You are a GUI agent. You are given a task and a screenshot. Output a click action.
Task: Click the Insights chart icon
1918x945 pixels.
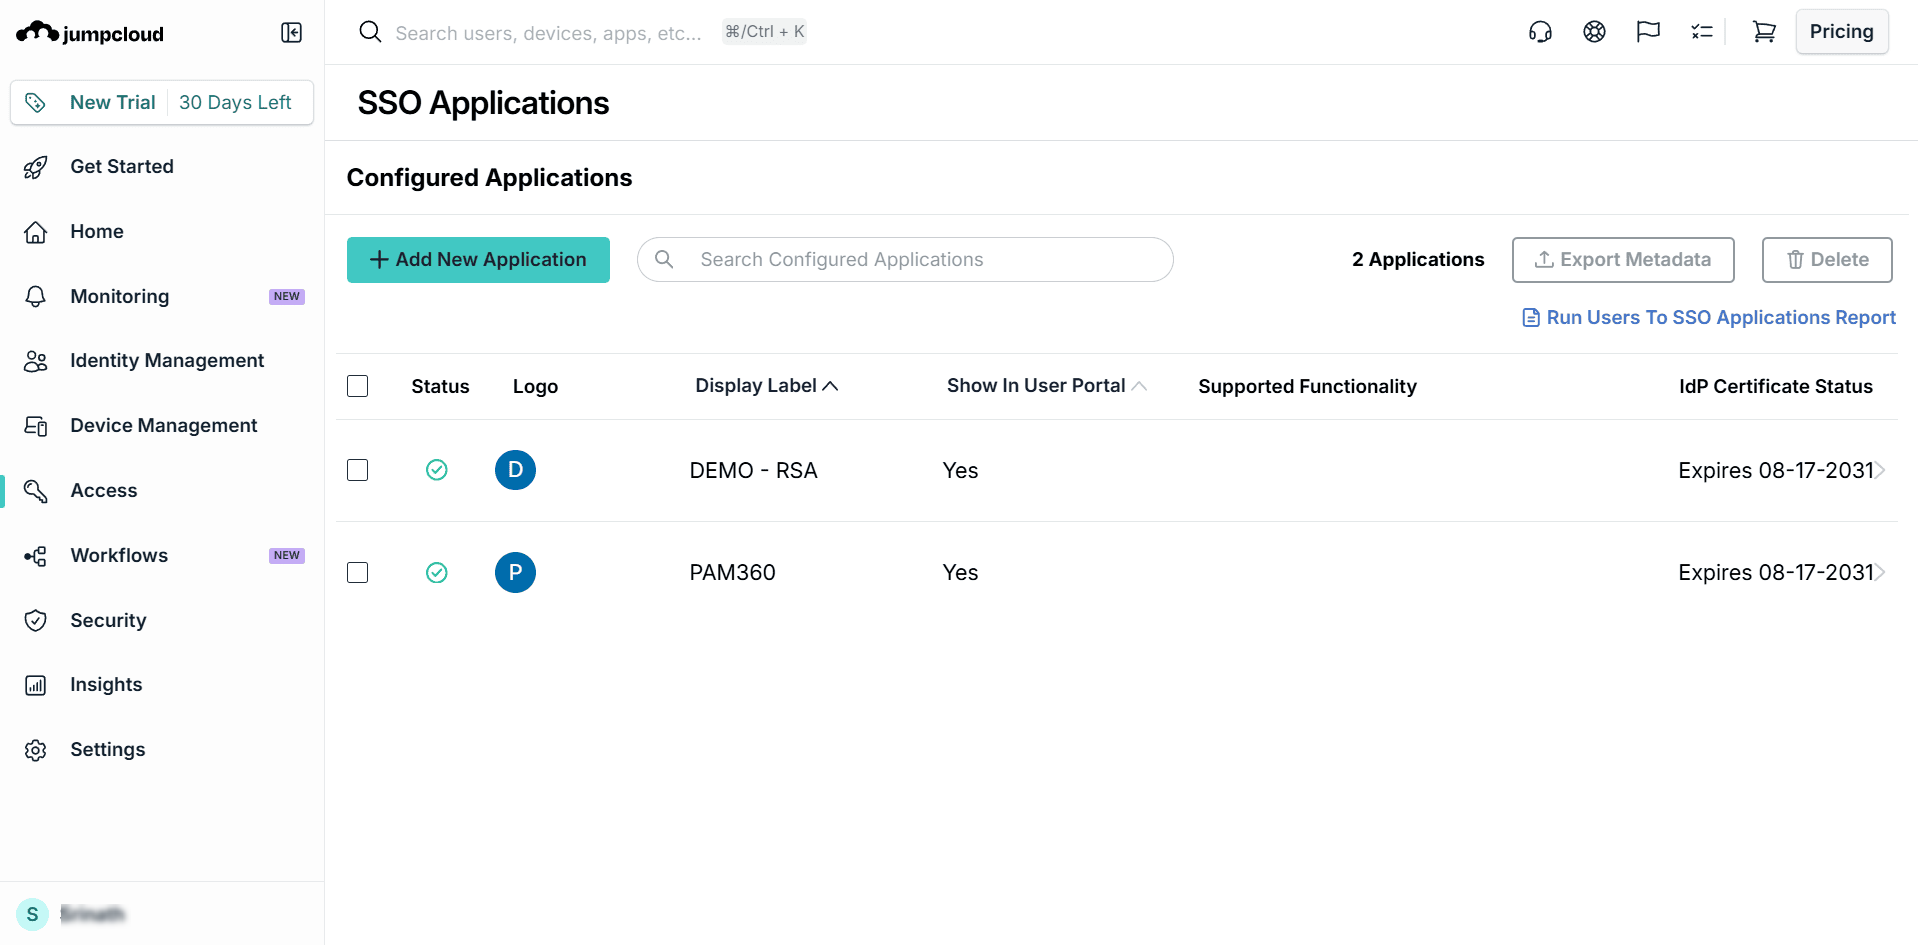36,685
